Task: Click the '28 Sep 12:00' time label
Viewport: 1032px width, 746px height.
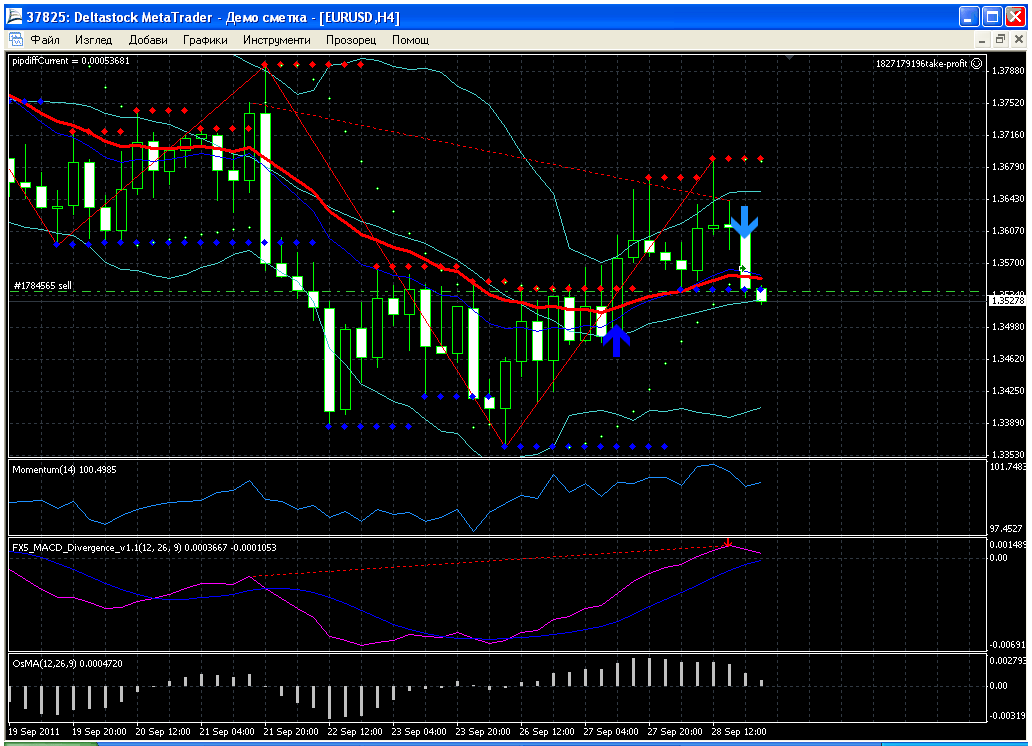Action: 738,732
